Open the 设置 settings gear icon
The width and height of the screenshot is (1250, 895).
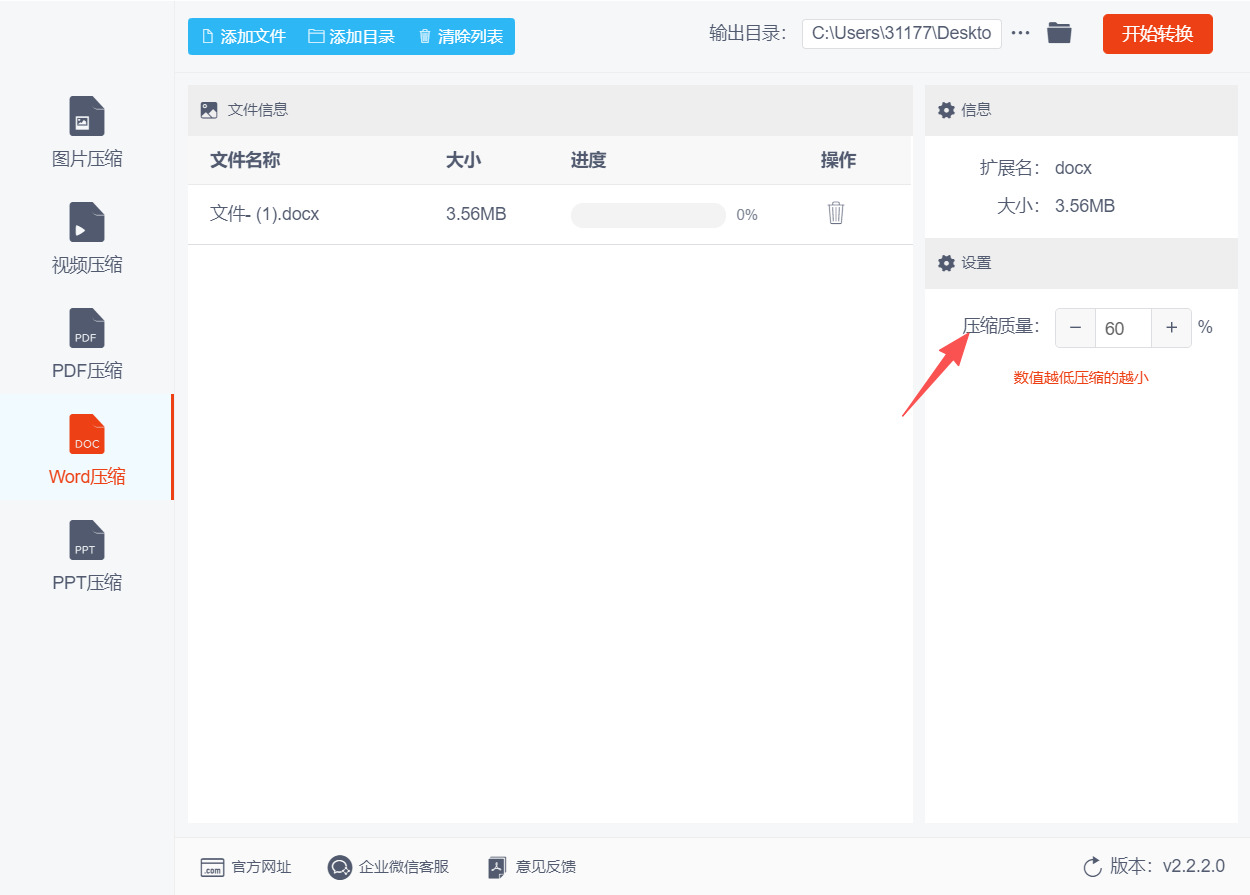tap(946, 263)
